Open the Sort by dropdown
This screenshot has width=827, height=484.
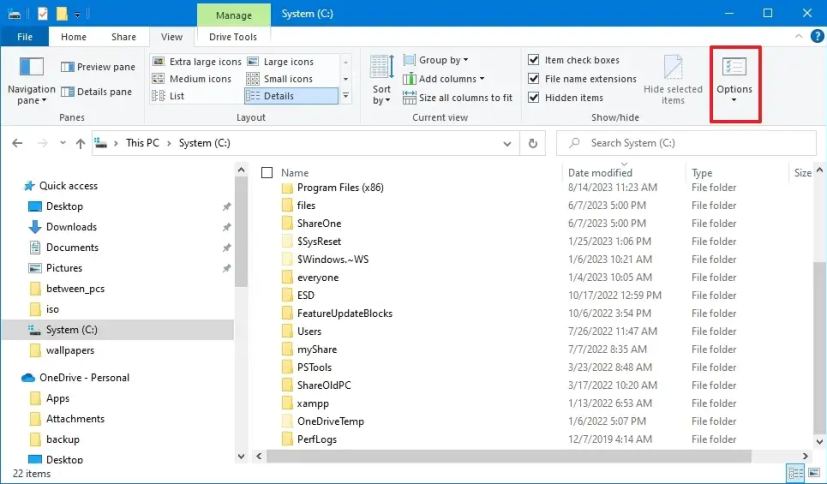(x=381, y=80)
